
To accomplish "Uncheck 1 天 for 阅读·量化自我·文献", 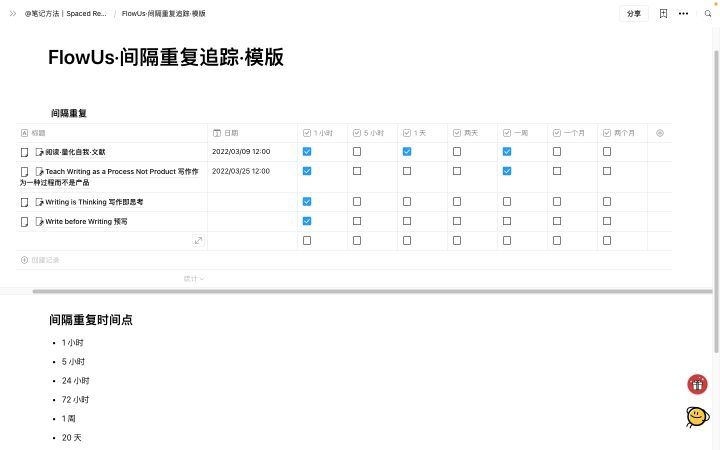I will [407, 152].
